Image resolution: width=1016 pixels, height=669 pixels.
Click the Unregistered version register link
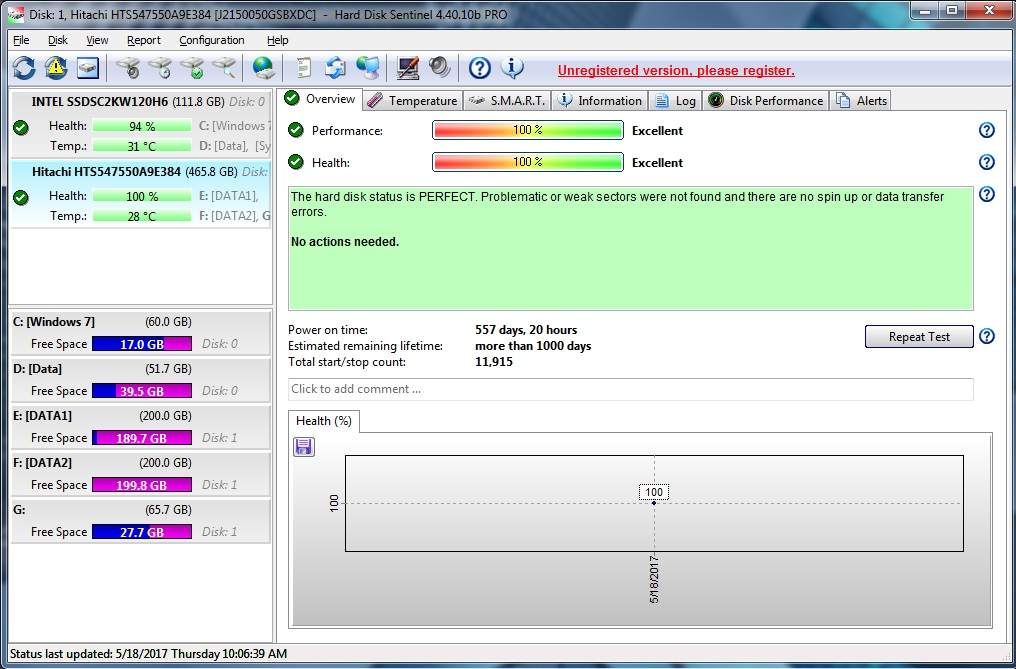[675, 71]
